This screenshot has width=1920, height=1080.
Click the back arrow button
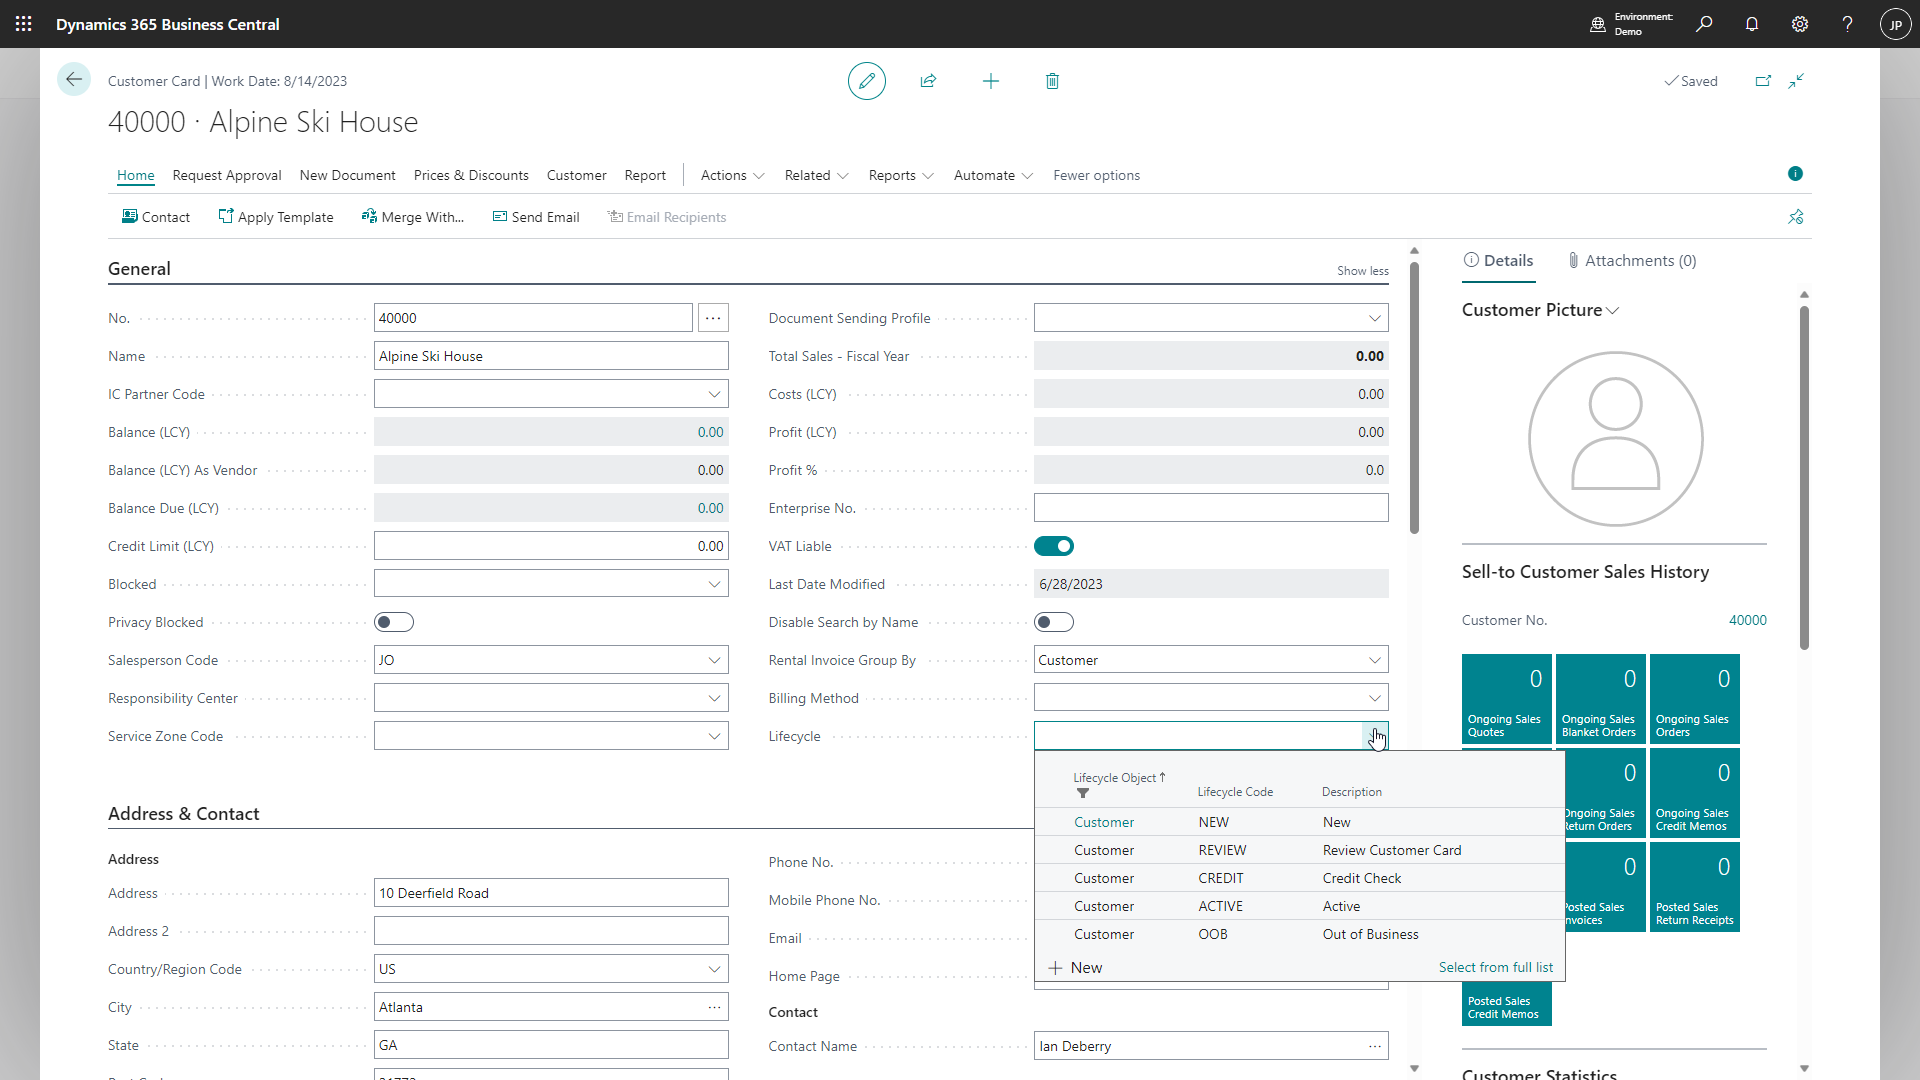pyautogui.click(x=74, y=80)
